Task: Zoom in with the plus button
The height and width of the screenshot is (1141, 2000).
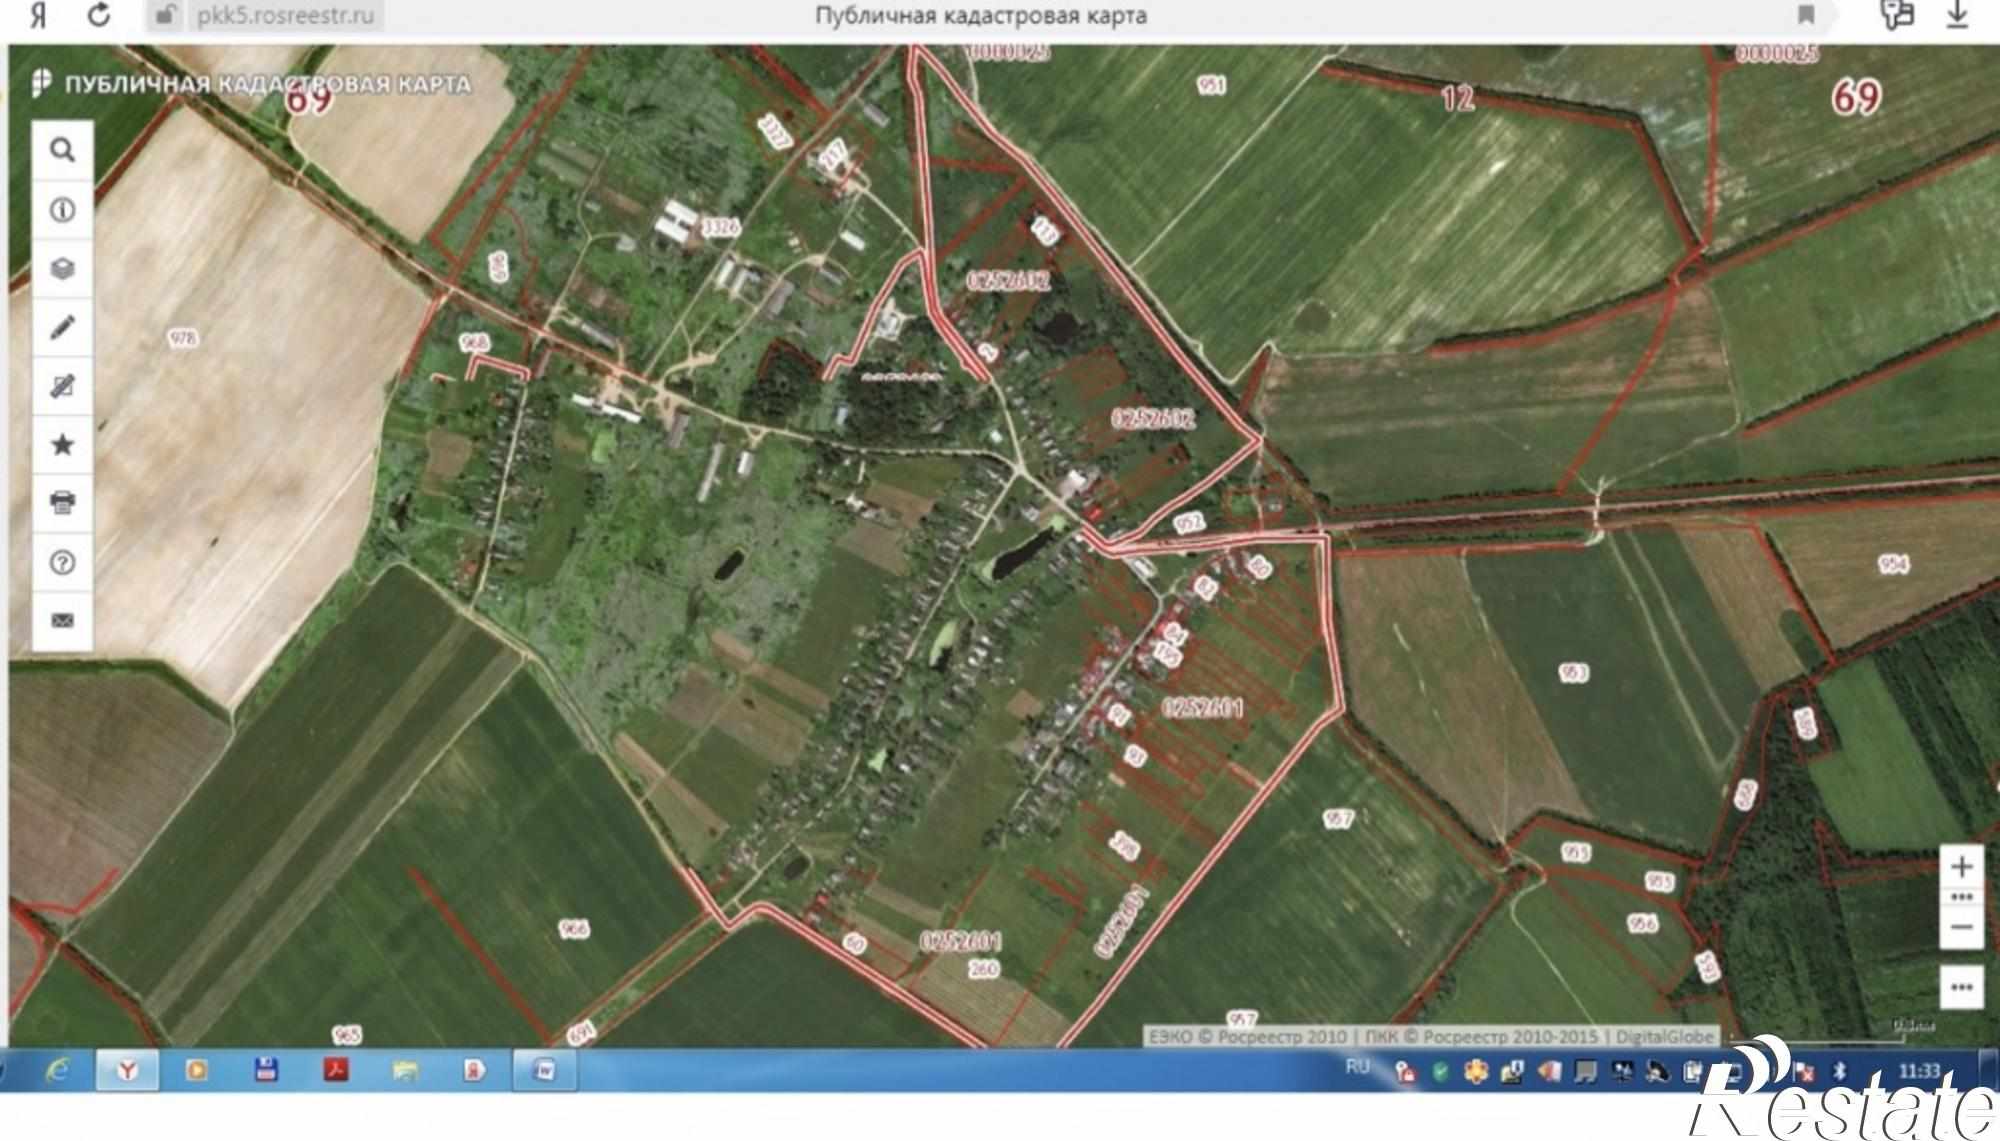Action: (x=1961, y=866)
